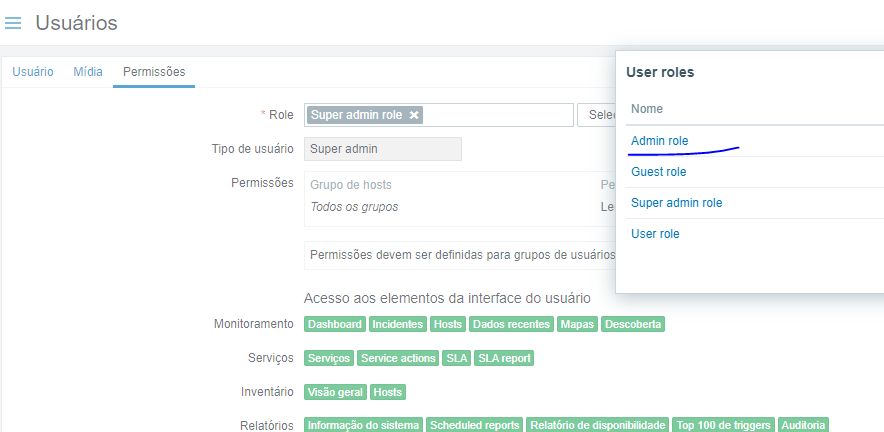Screen dimensions: 884x432
Task: Click the Service actions tag
Action: click(398, 358)
